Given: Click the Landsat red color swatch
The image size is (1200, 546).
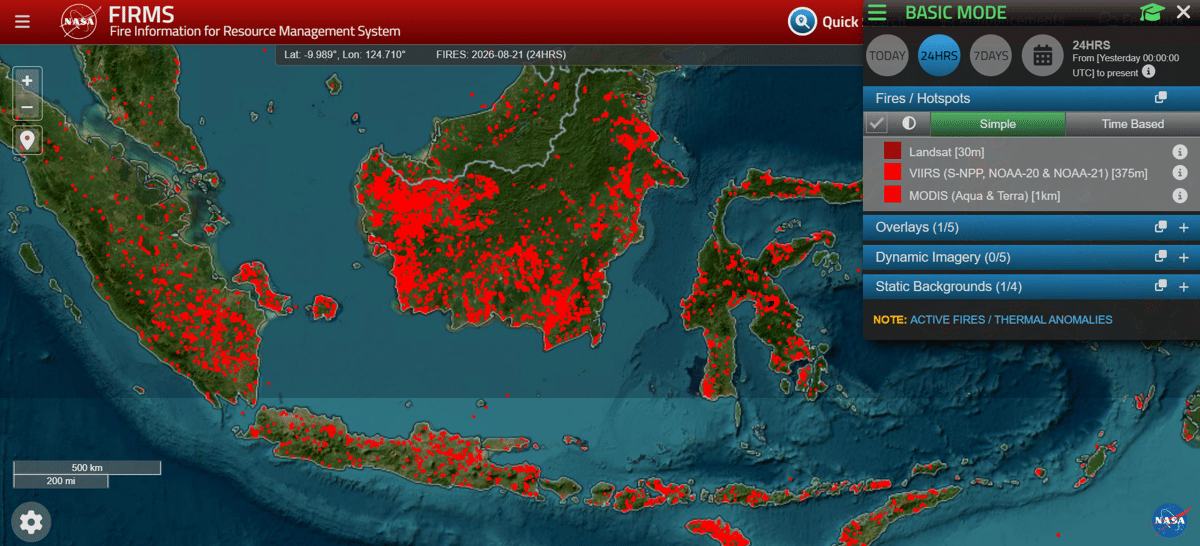Looking at the screenshot, I should [893, 151].
